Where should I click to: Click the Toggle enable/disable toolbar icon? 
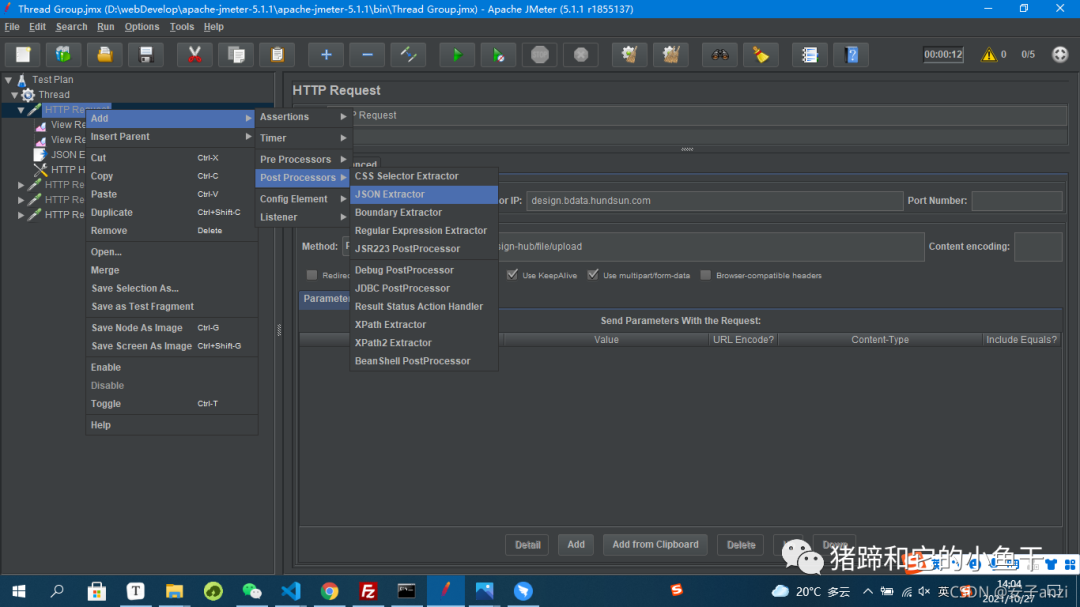point(408,54)
